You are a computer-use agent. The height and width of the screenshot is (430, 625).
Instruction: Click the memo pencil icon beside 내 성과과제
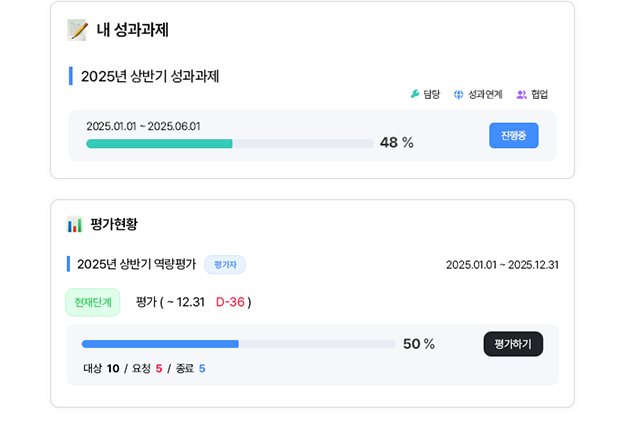(x=77, y=29)
